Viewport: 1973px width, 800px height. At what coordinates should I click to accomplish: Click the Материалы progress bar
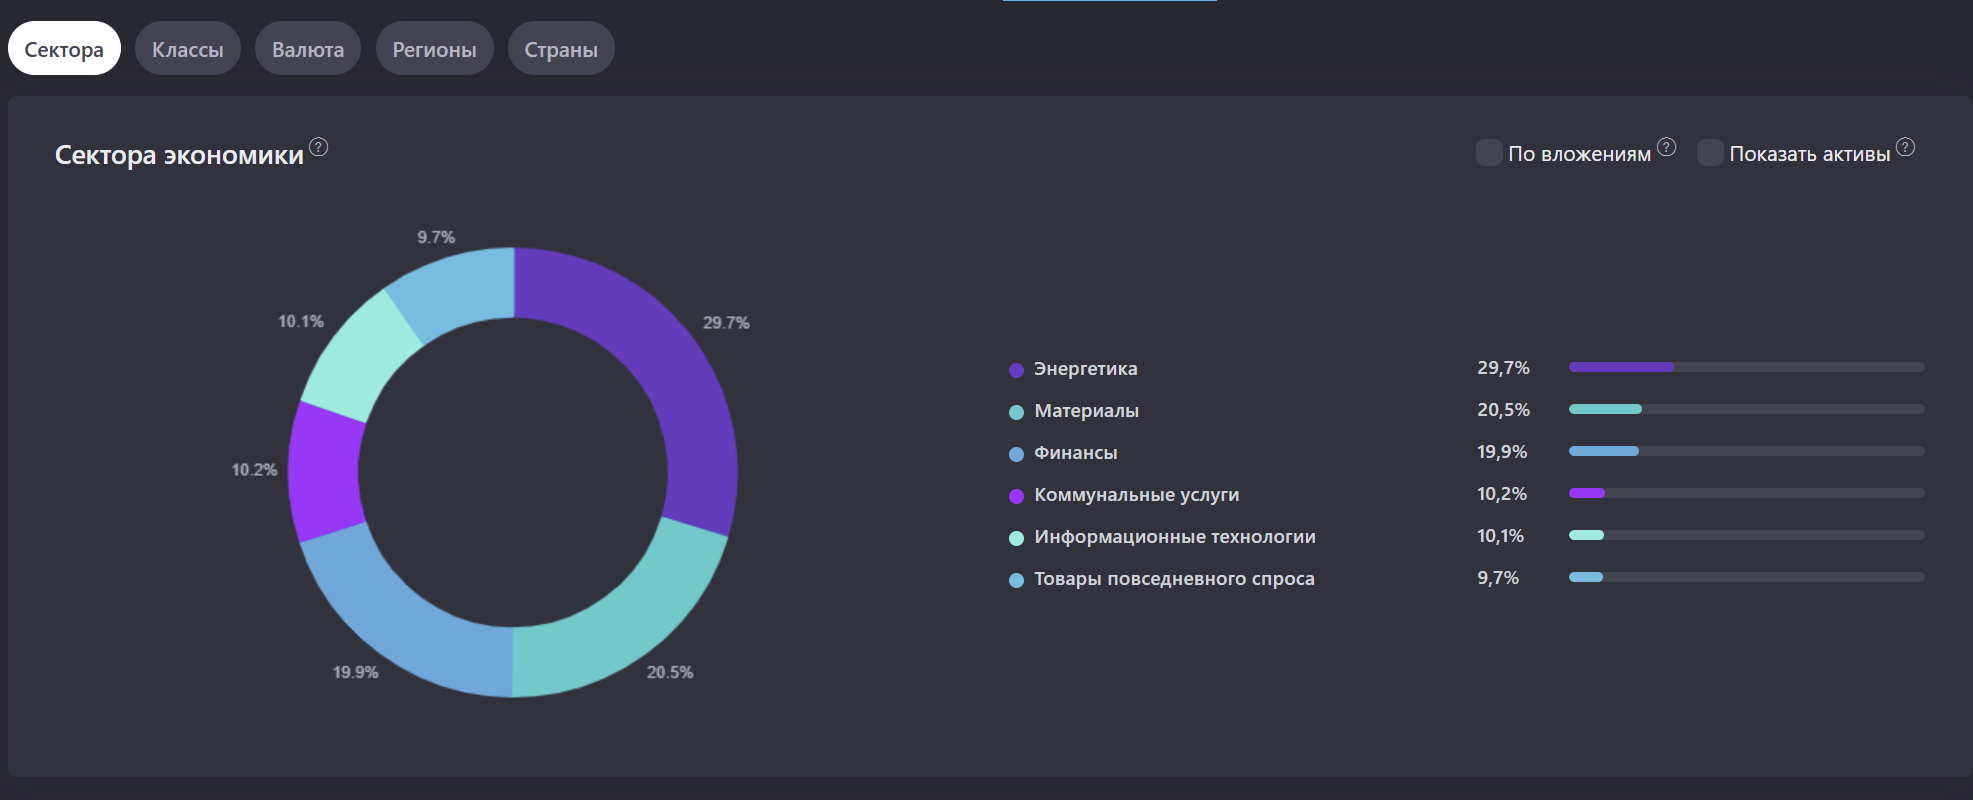coord(1746,409)
